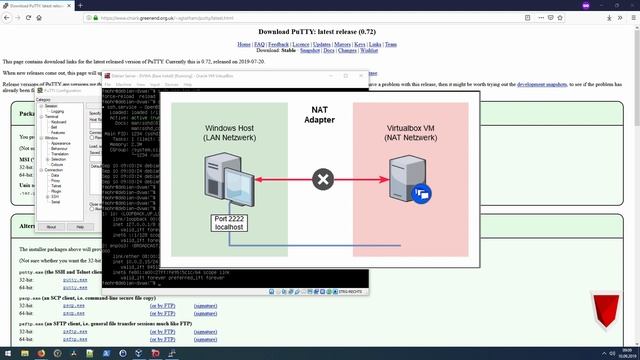640x360 pixels.
Task: Collapse the Terminal tree node in PuTTY
Action: (x=41, y=117)
